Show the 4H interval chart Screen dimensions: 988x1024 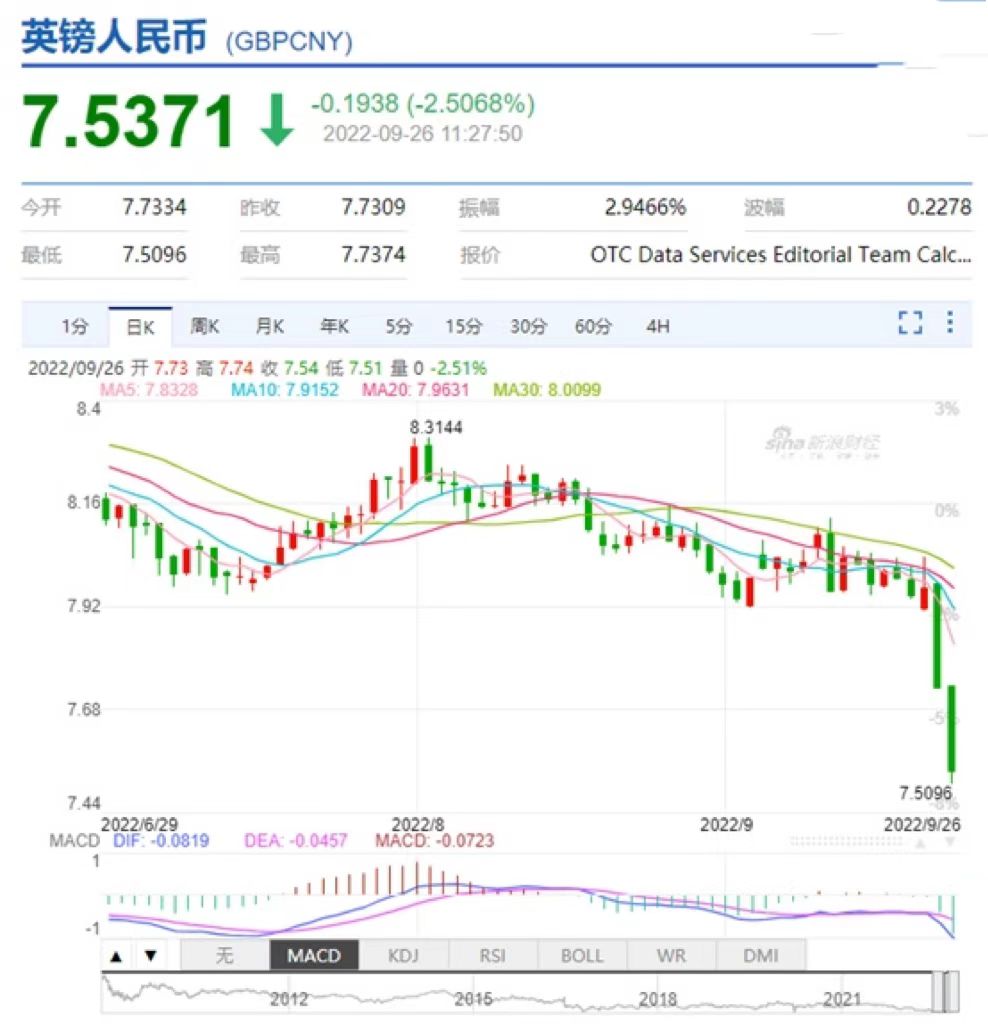[x=658, y=327]
